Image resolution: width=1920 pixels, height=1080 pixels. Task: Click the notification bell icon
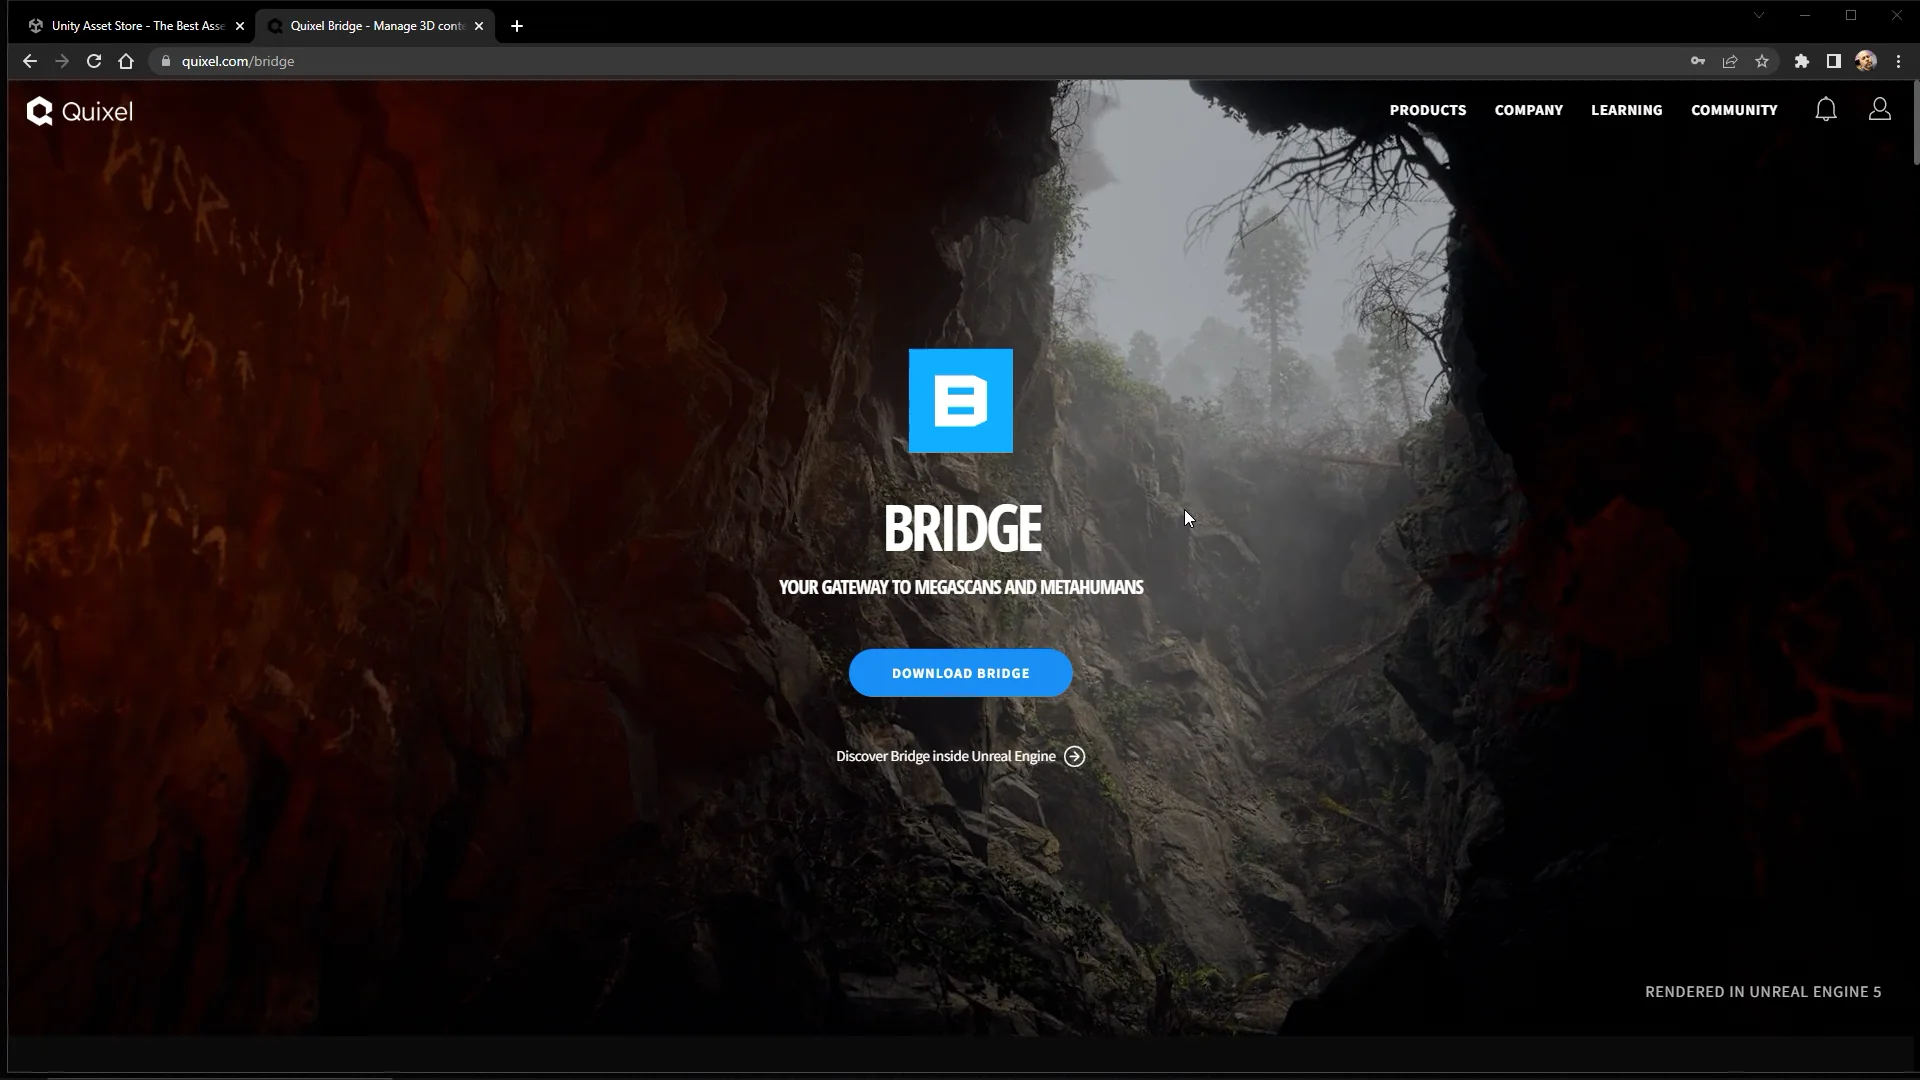pos(1826,109)
